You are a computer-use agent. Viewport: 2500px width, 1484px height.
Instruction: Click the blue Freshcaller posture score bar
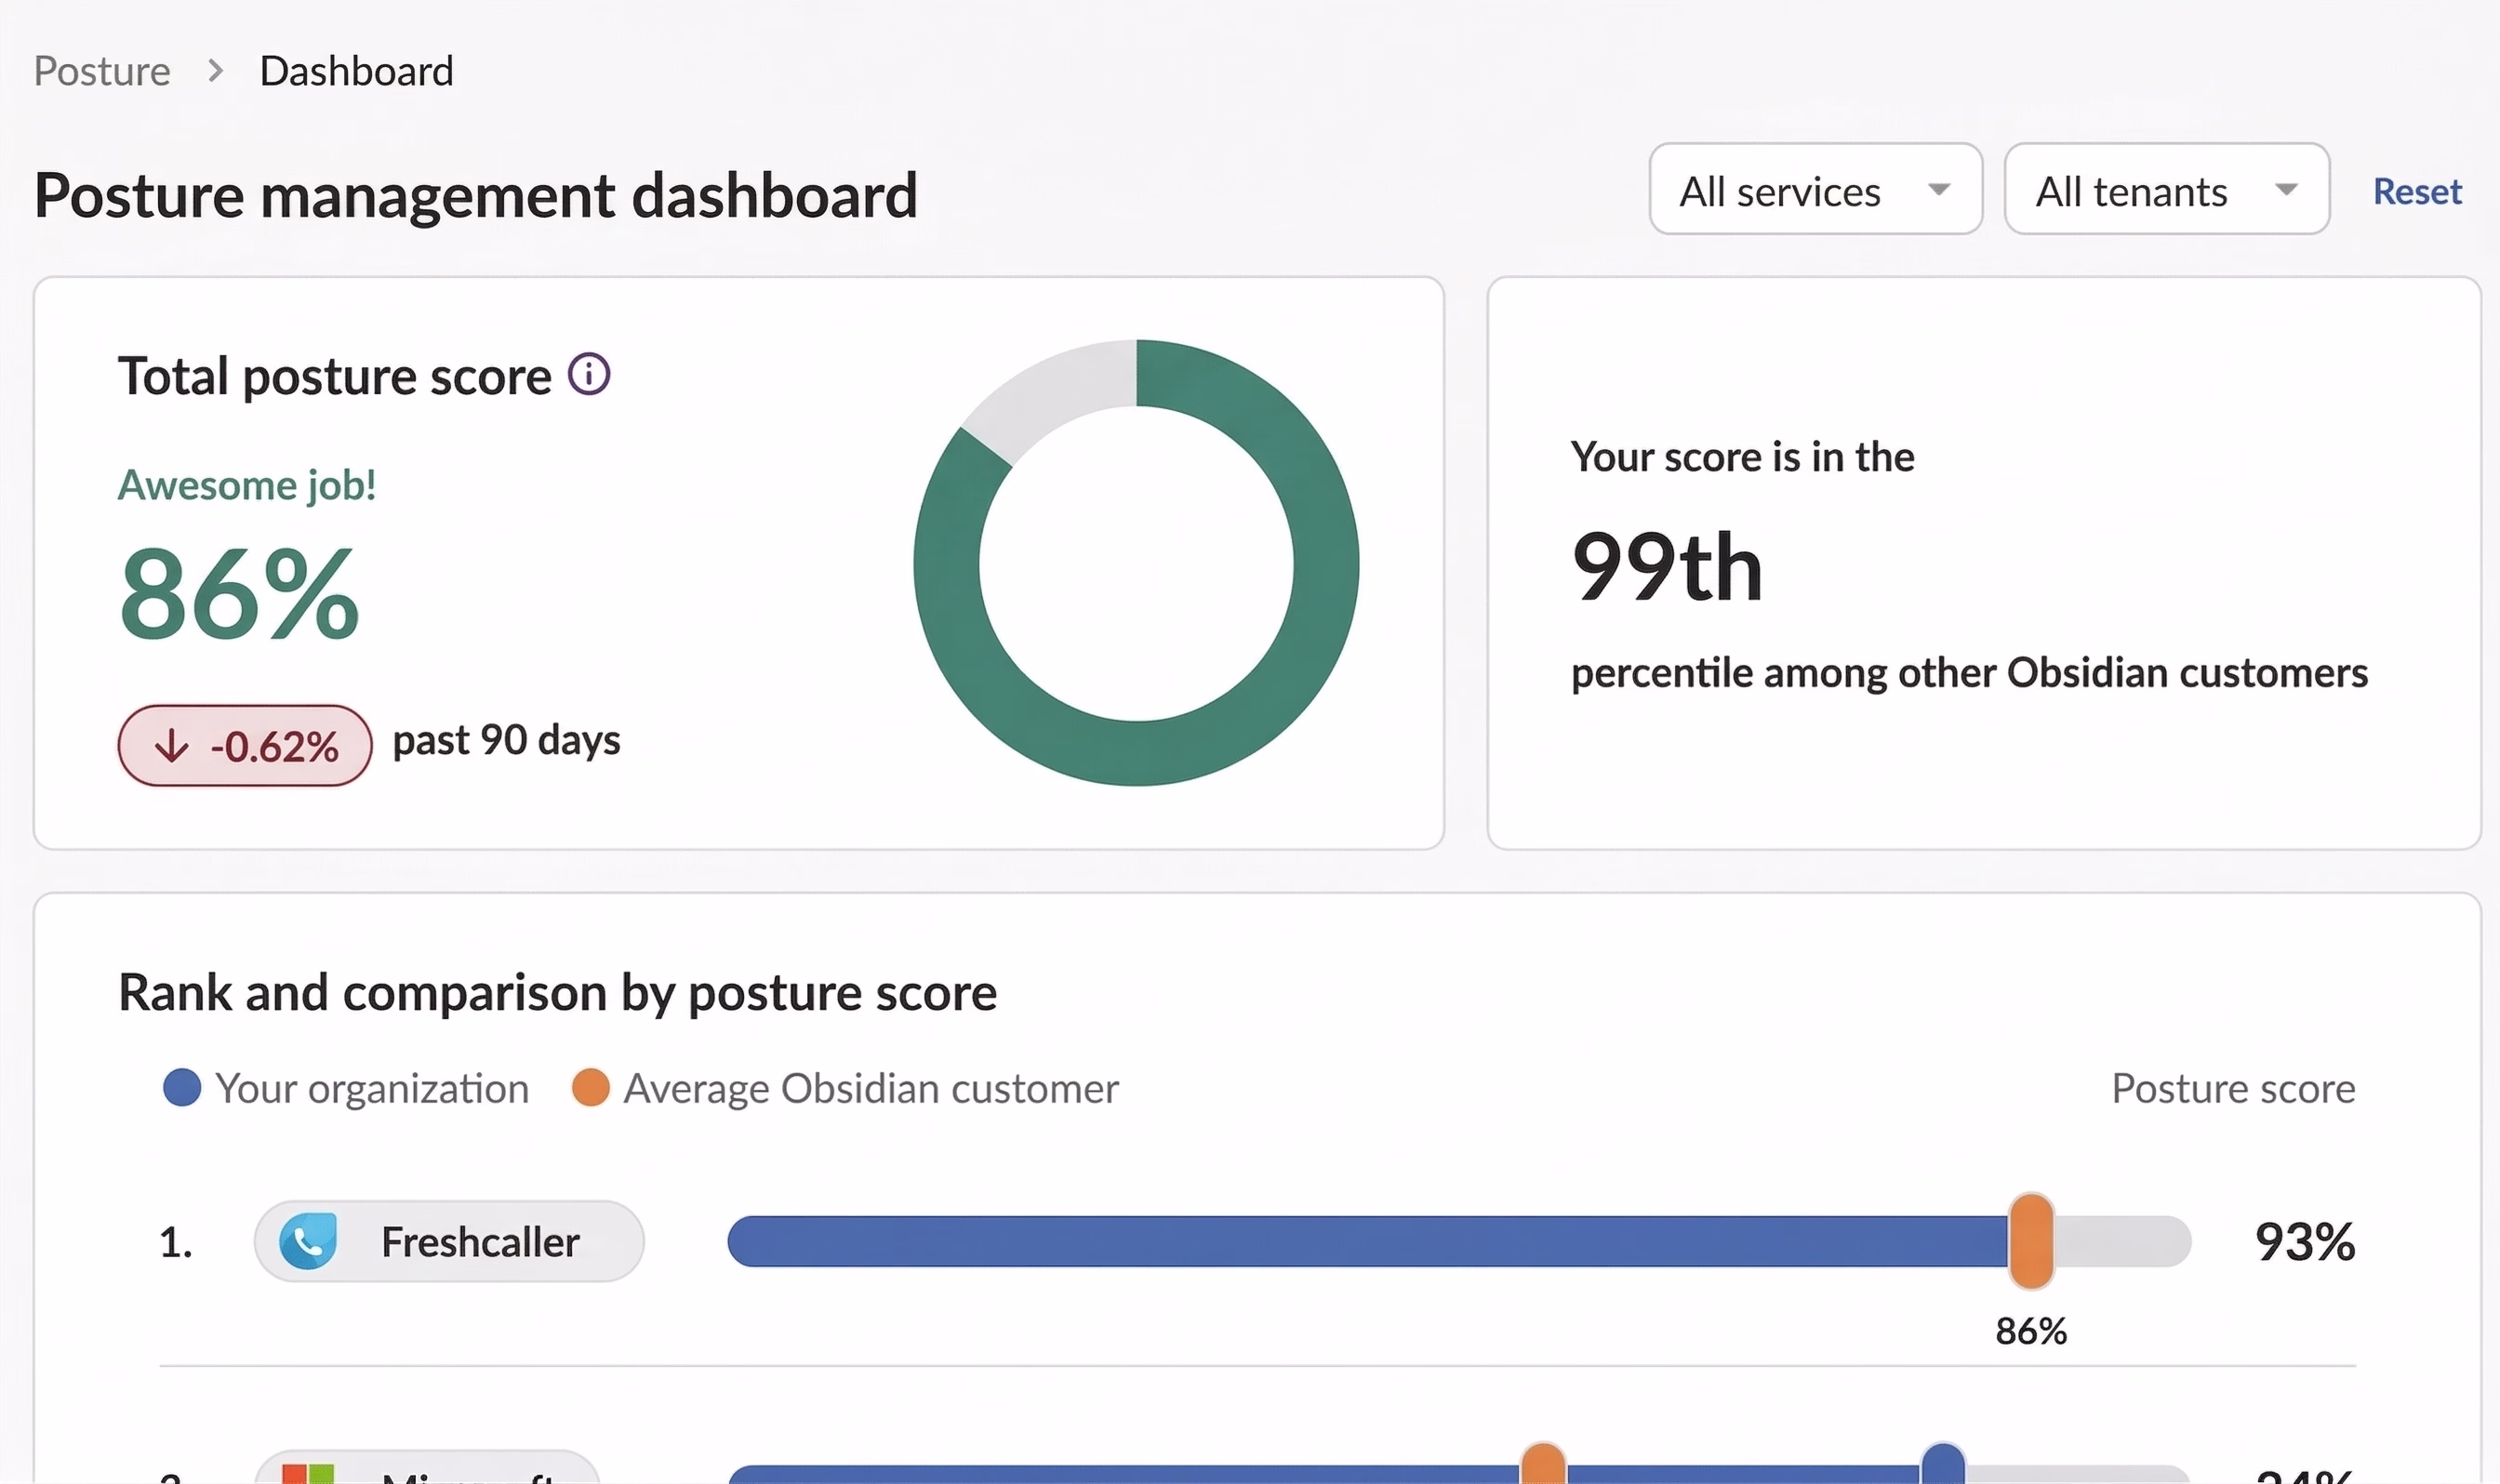pyautogui.click(x=1370, y=1241)
